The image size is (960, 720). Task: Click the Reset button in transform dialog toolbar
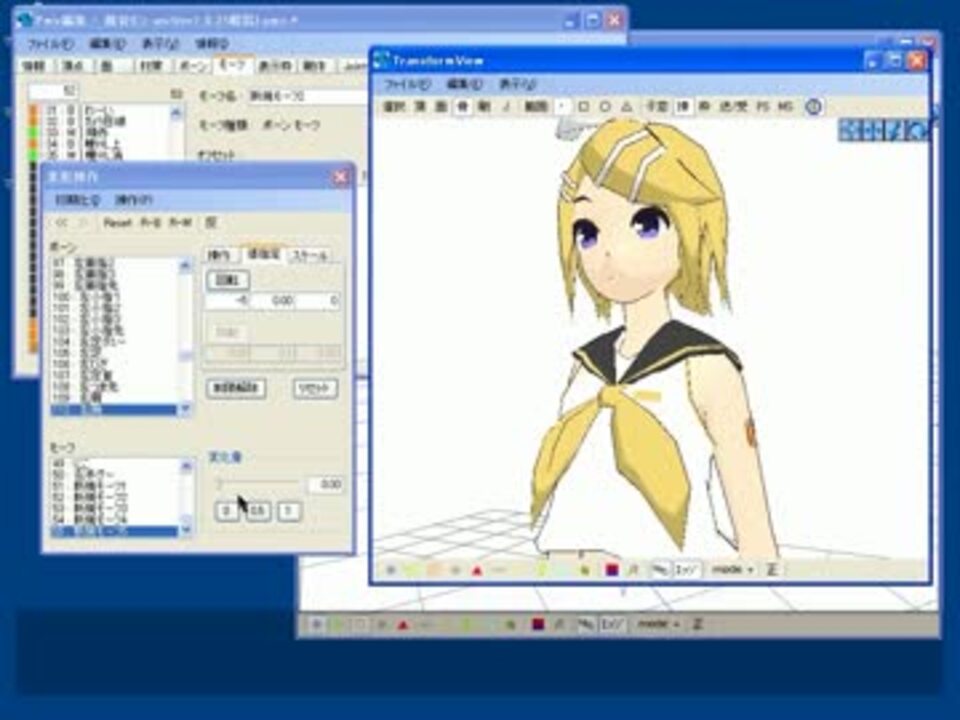[x=118, y=222]
